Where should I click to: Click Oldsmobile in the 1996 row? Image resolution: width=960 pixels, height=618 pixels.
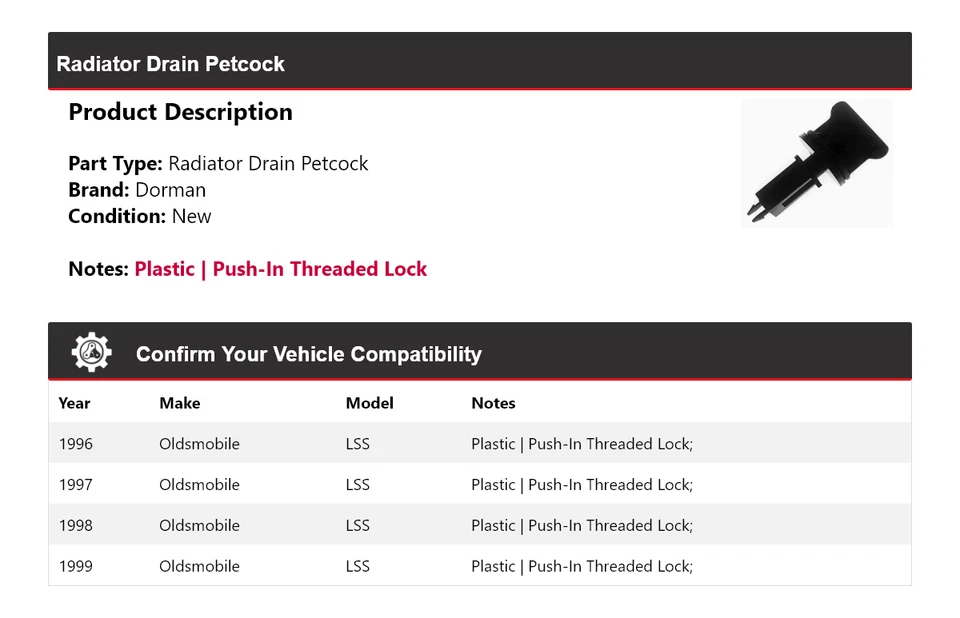point(199,444)
